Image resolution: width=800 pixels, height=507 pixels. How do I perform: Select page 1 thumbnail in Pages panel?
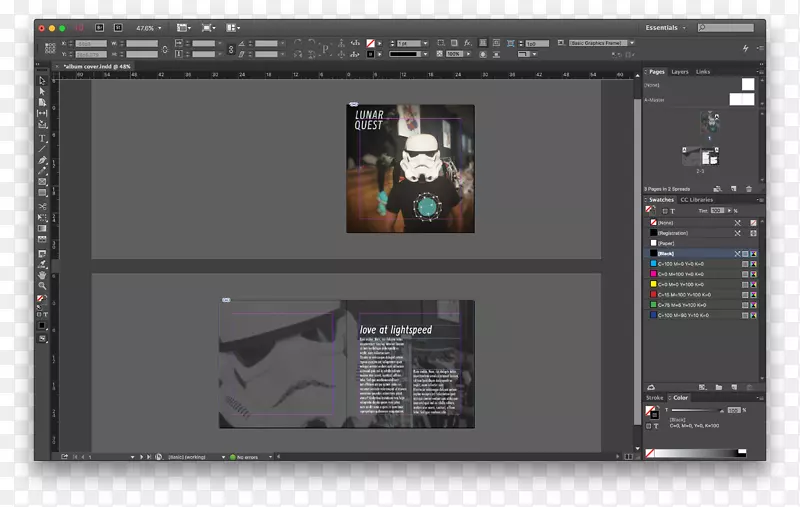click(x=709, y=122)
